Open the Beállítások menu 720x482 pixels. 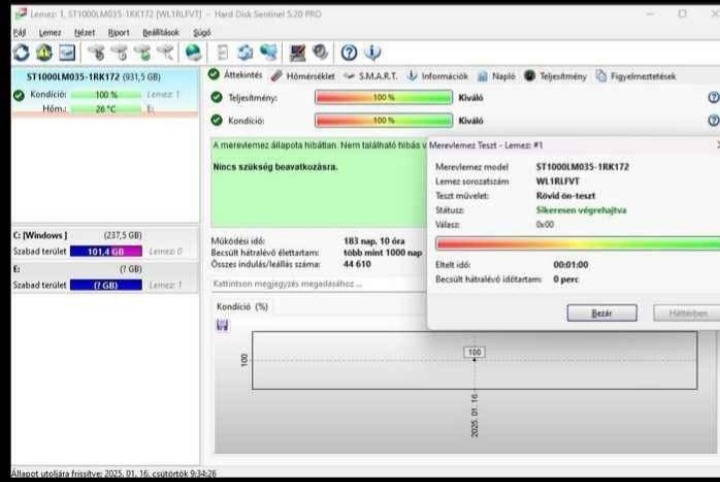[161, 33]
